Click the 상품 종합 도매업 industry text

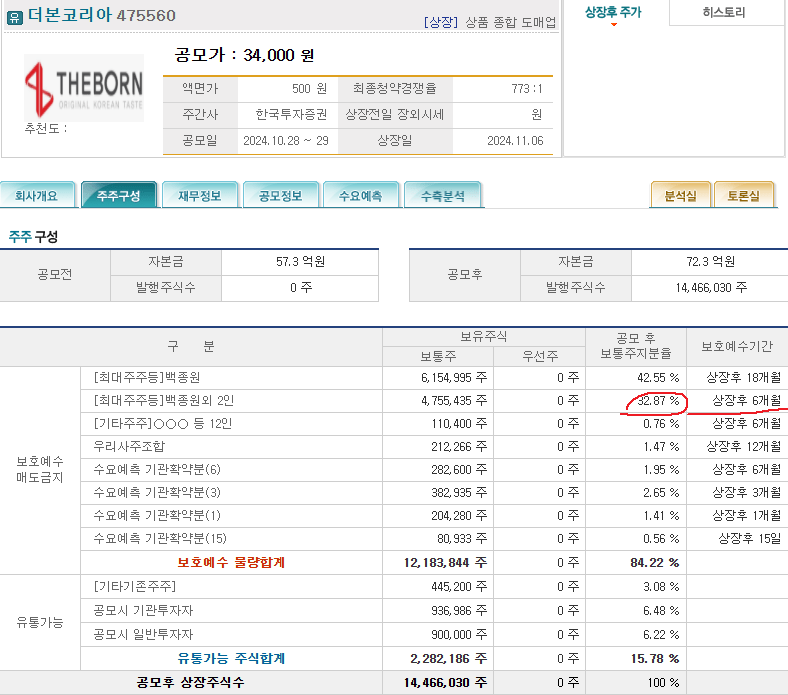coord(511,22)
